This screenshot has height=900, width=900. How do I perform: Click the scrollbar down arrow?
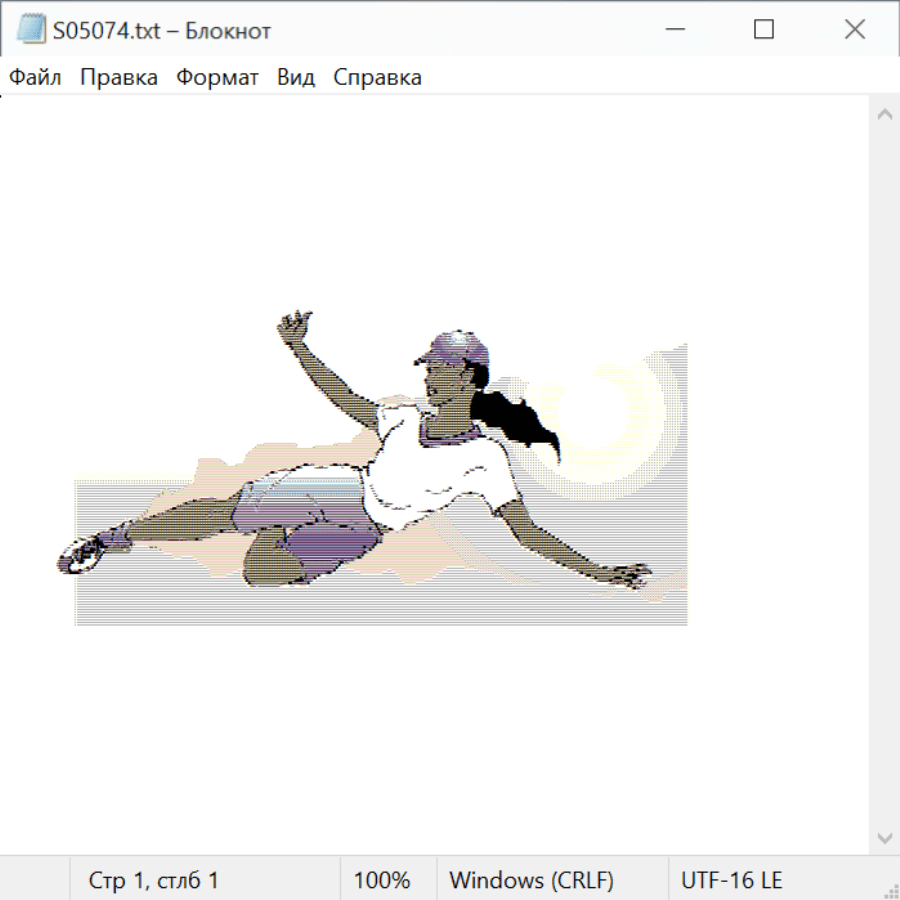(x=884, y=837)
